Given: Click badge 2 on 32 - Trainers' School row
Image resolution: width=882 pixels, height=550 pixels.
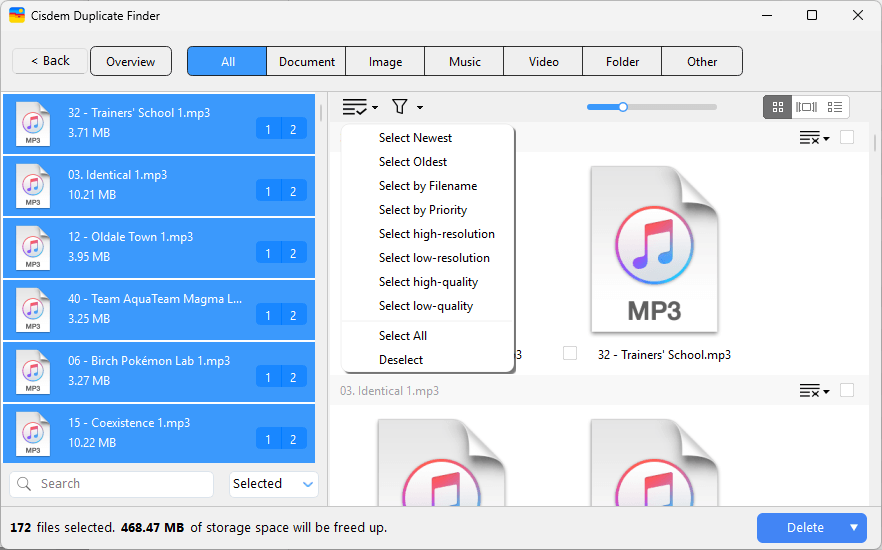Looking at the screenshot, I should [x=294, y=129].
